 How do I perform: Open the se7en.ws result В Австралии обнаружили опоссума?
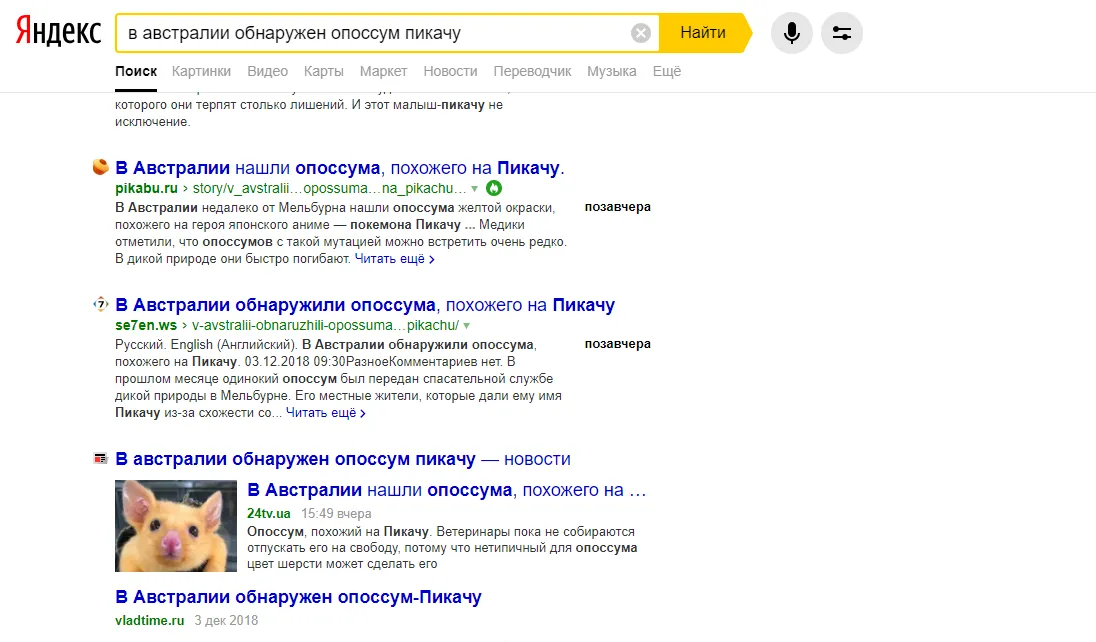point(365,305)
